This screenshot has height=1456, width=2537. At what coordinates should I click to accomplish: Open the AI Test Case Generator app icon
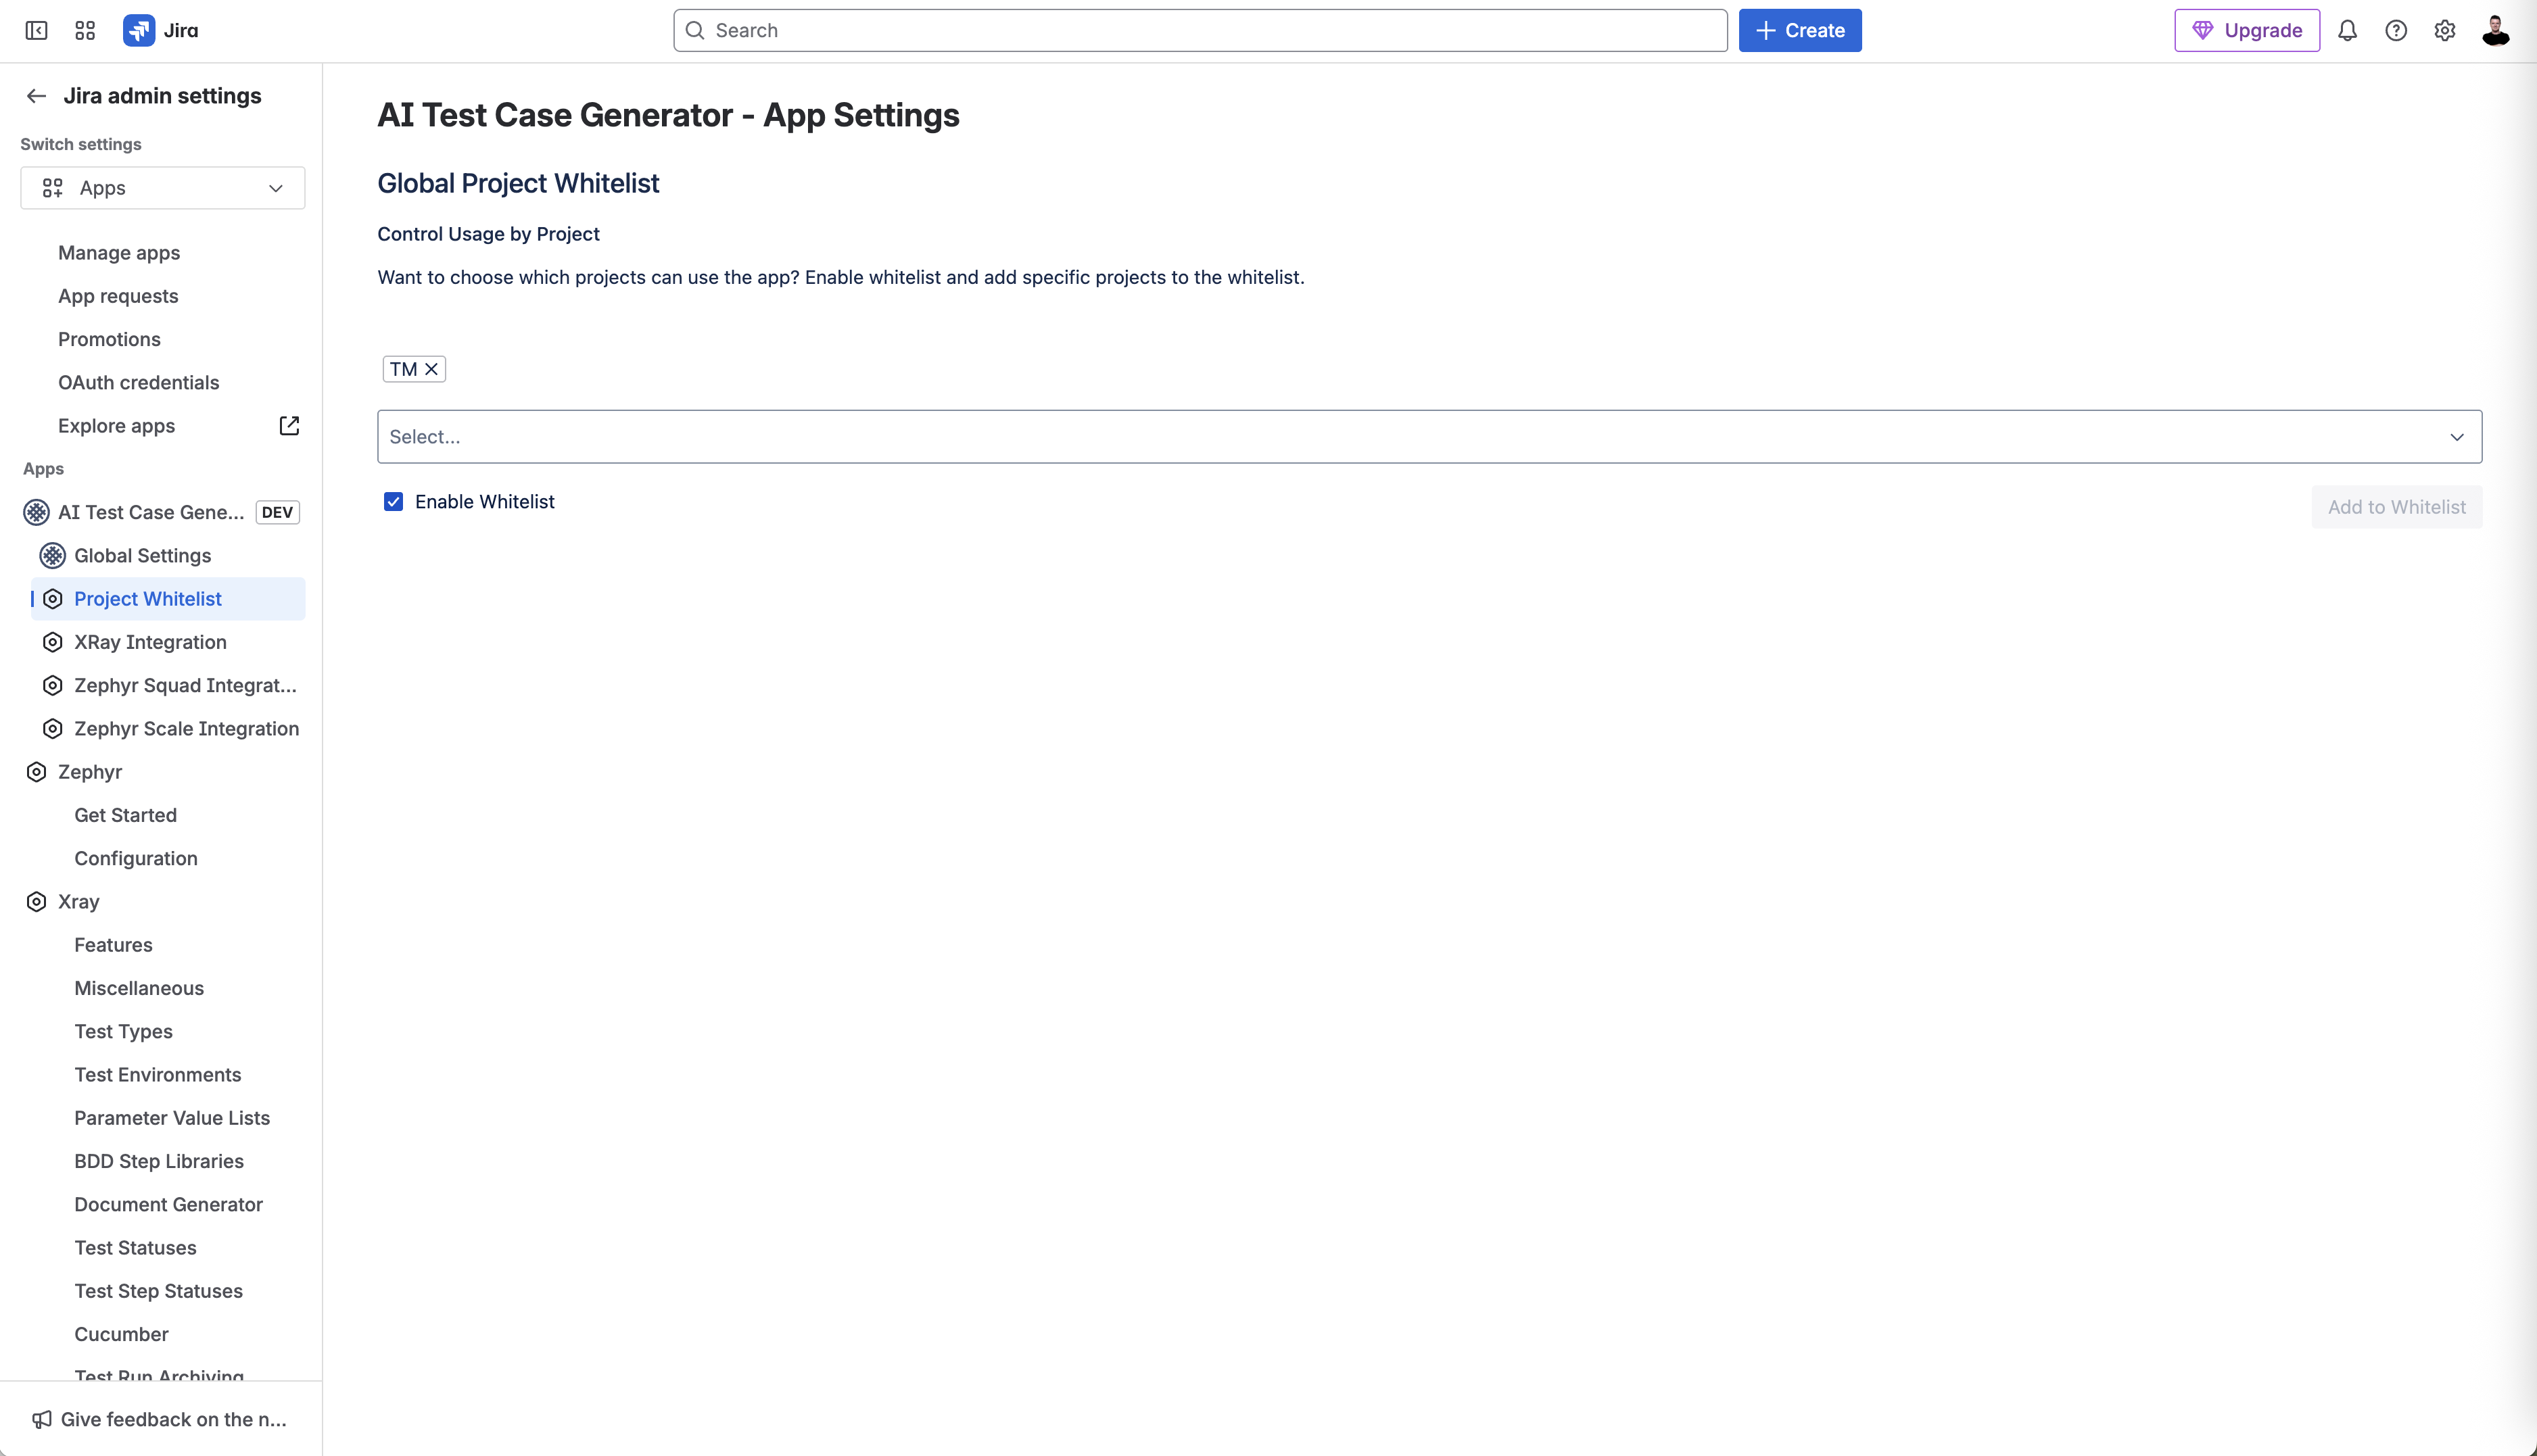(x=35, y=511)
